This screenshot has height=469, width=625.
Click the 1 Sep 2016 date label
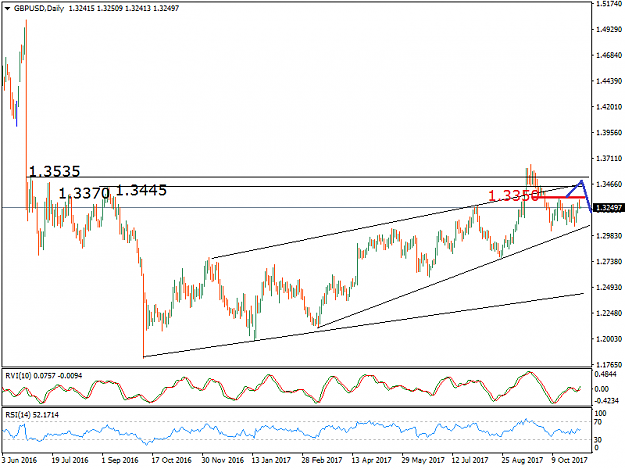pyautogui.click(x=120, y=460)
